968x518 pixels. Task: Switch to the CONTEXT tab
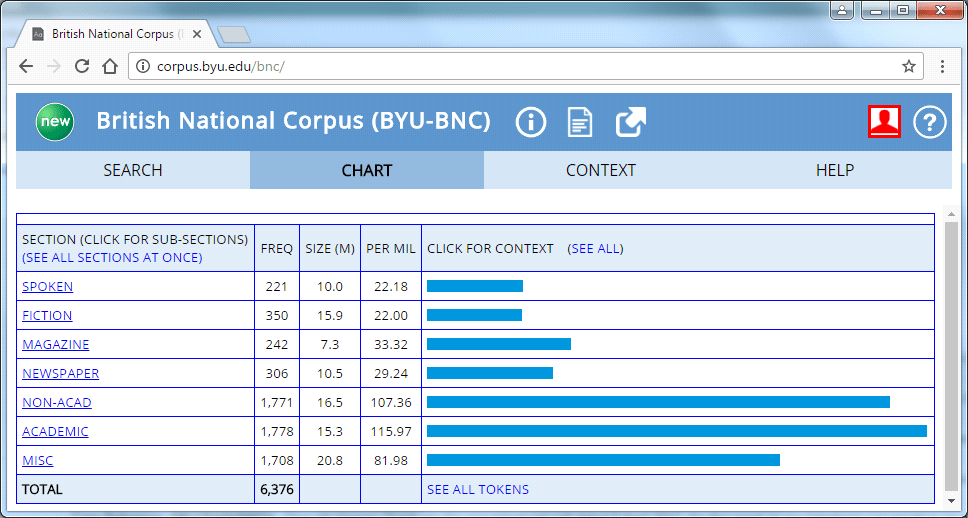(600, 170)
